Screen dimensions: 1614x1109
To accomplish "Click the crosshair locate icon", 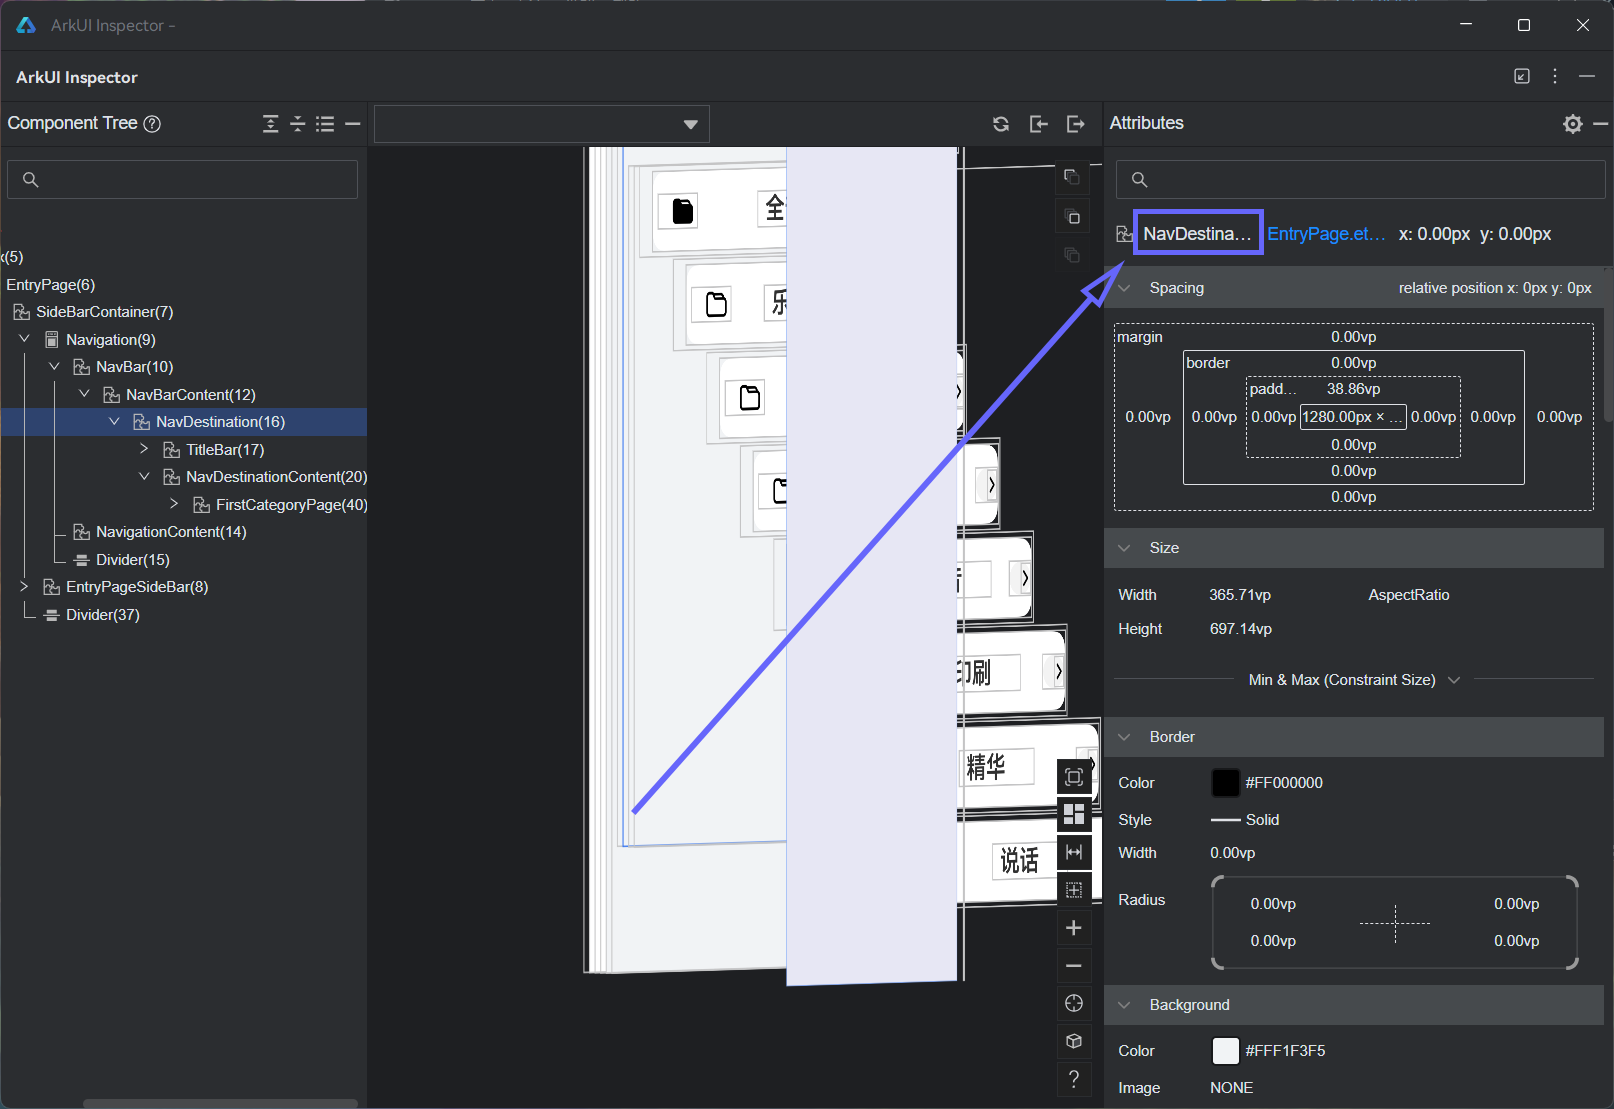I will (1074, 1003).
